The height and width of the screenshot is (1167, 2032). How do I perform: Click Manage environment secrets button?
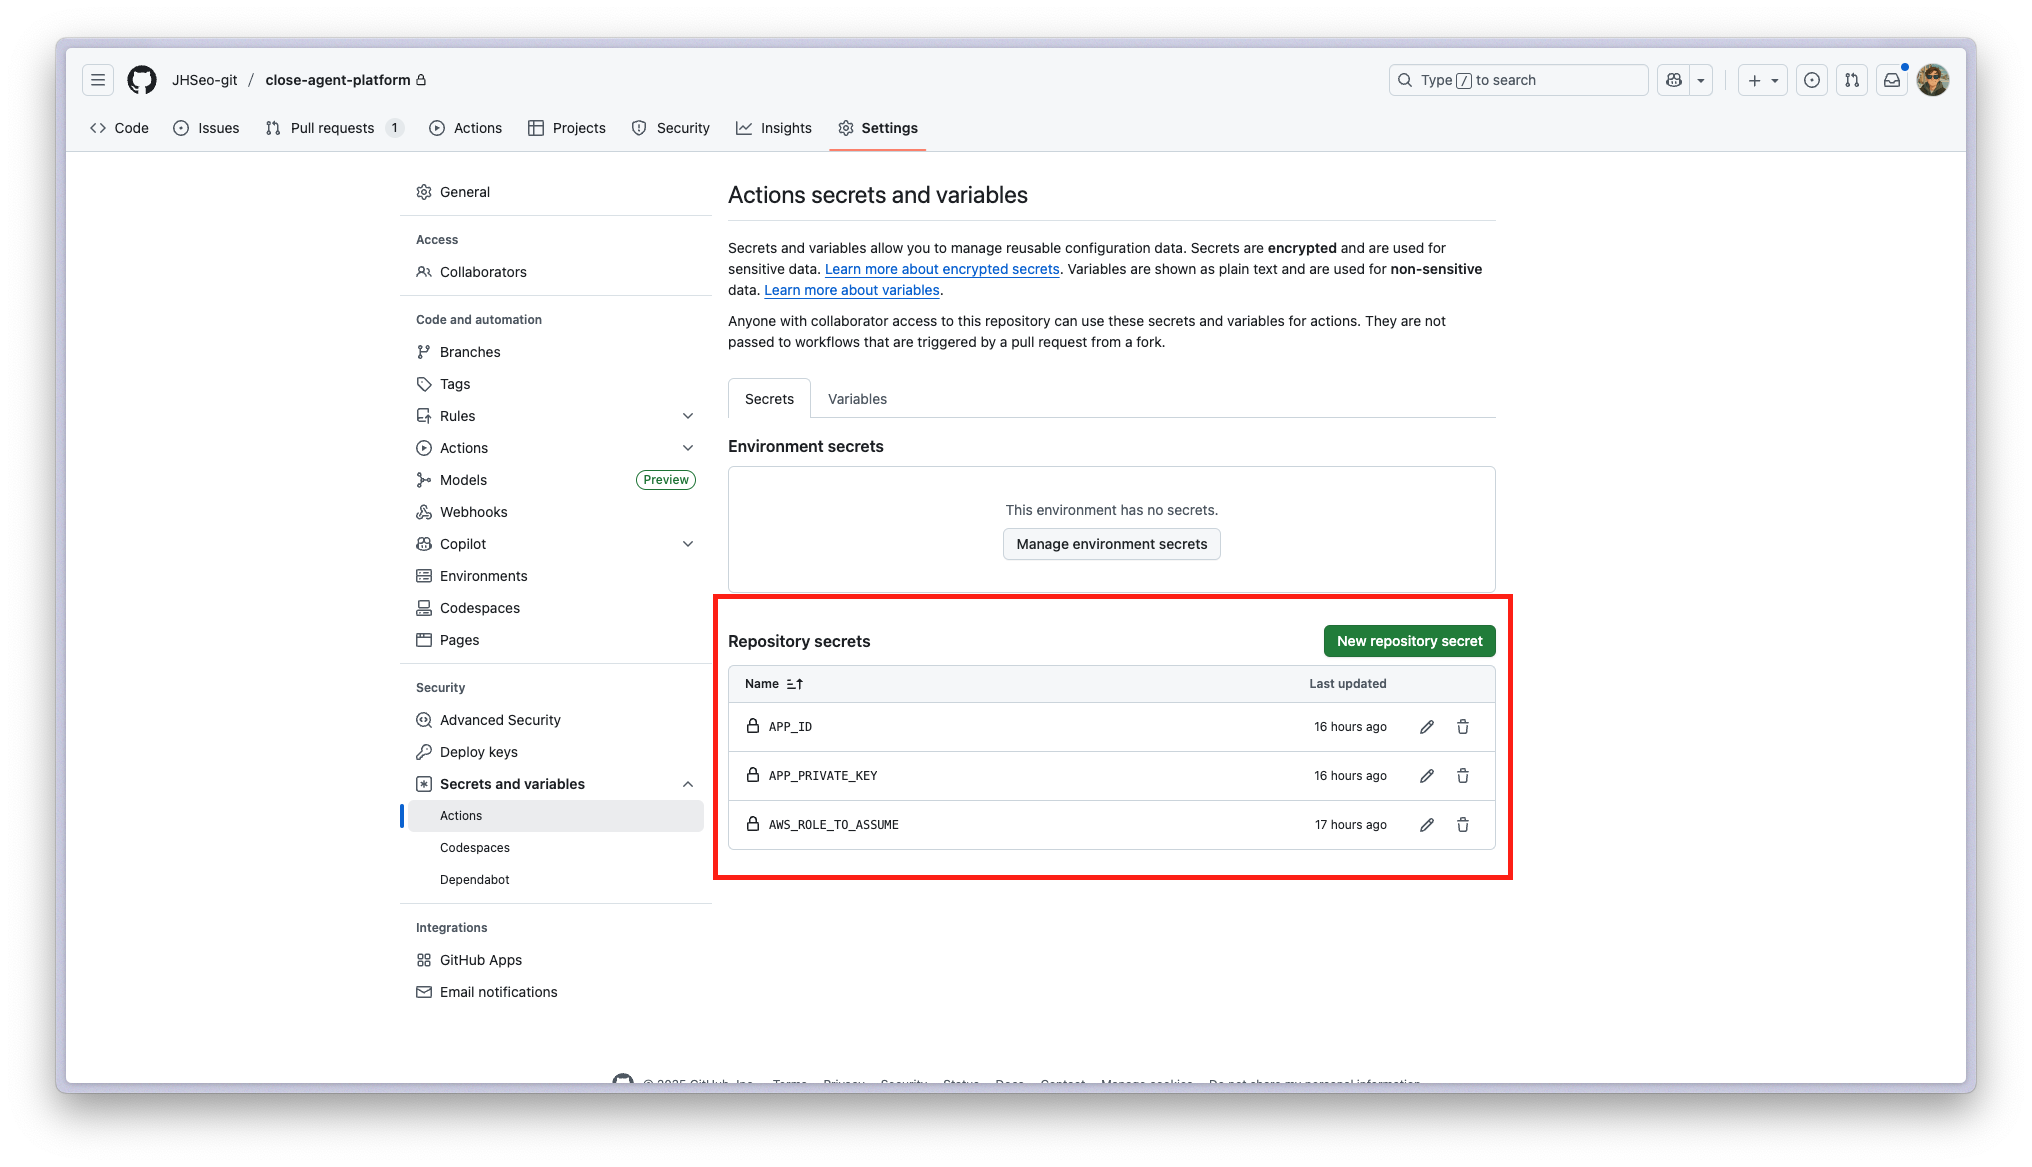click(x=1111, y=544)
